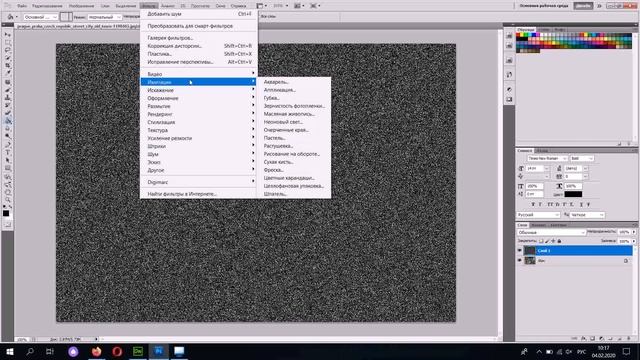Select the Crop tool
Image resolution: width=640 pixels, height=360 pixels.
pyautogui.click(x=7, y=66)
